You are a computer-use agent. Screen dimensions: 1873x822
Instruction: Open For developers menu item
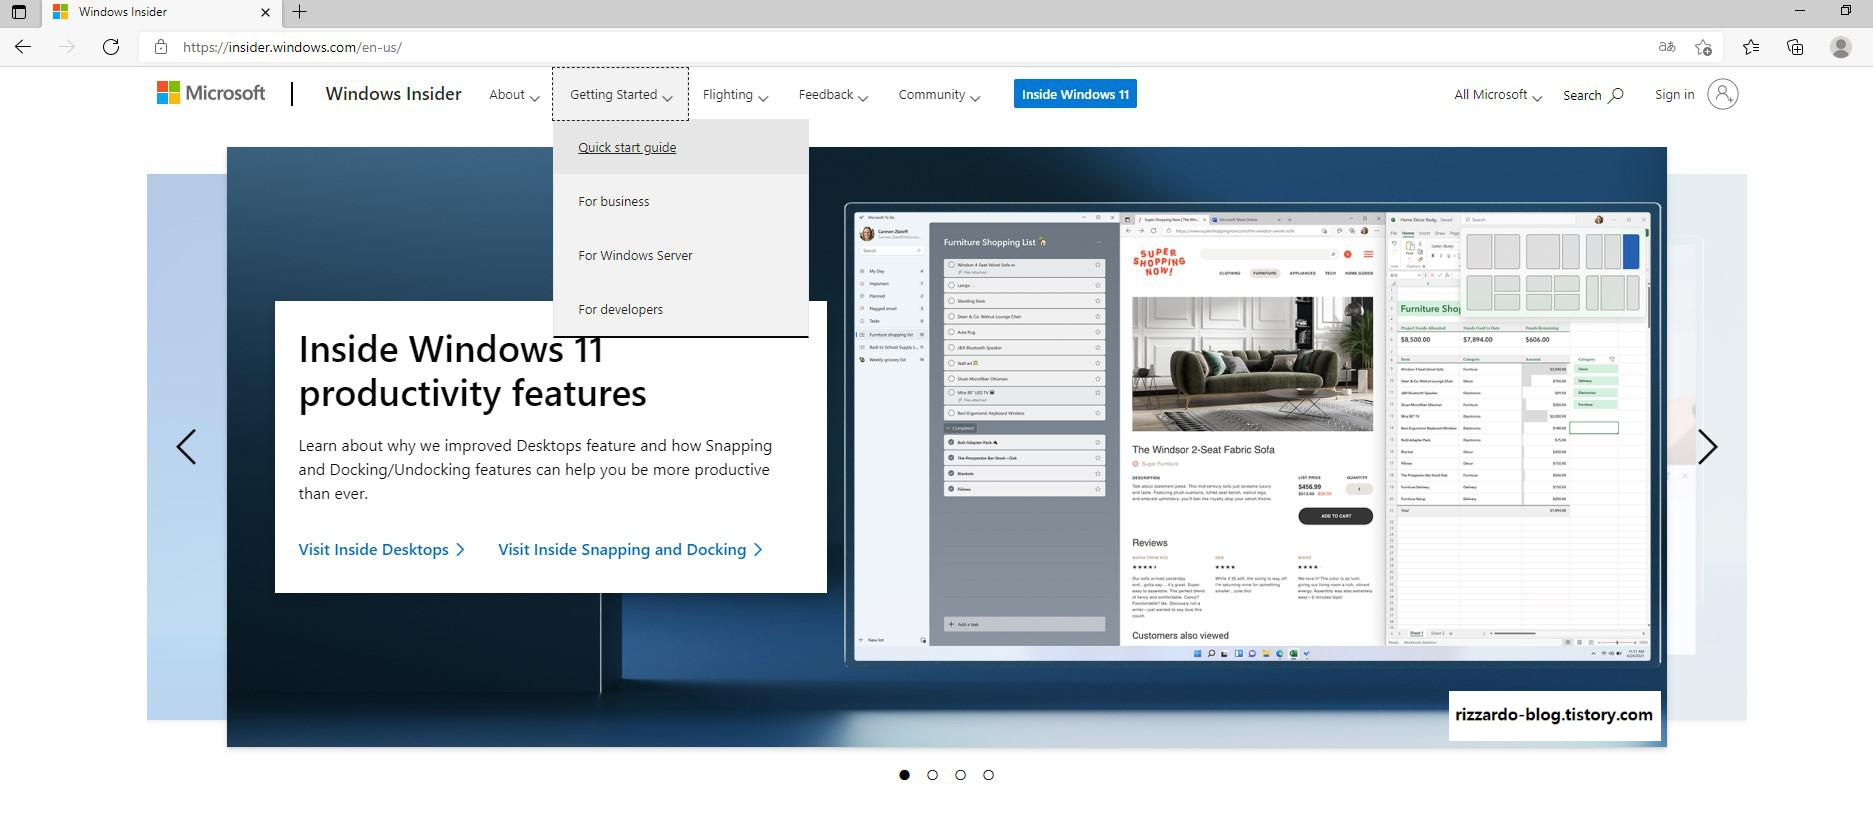pos(680,309)
